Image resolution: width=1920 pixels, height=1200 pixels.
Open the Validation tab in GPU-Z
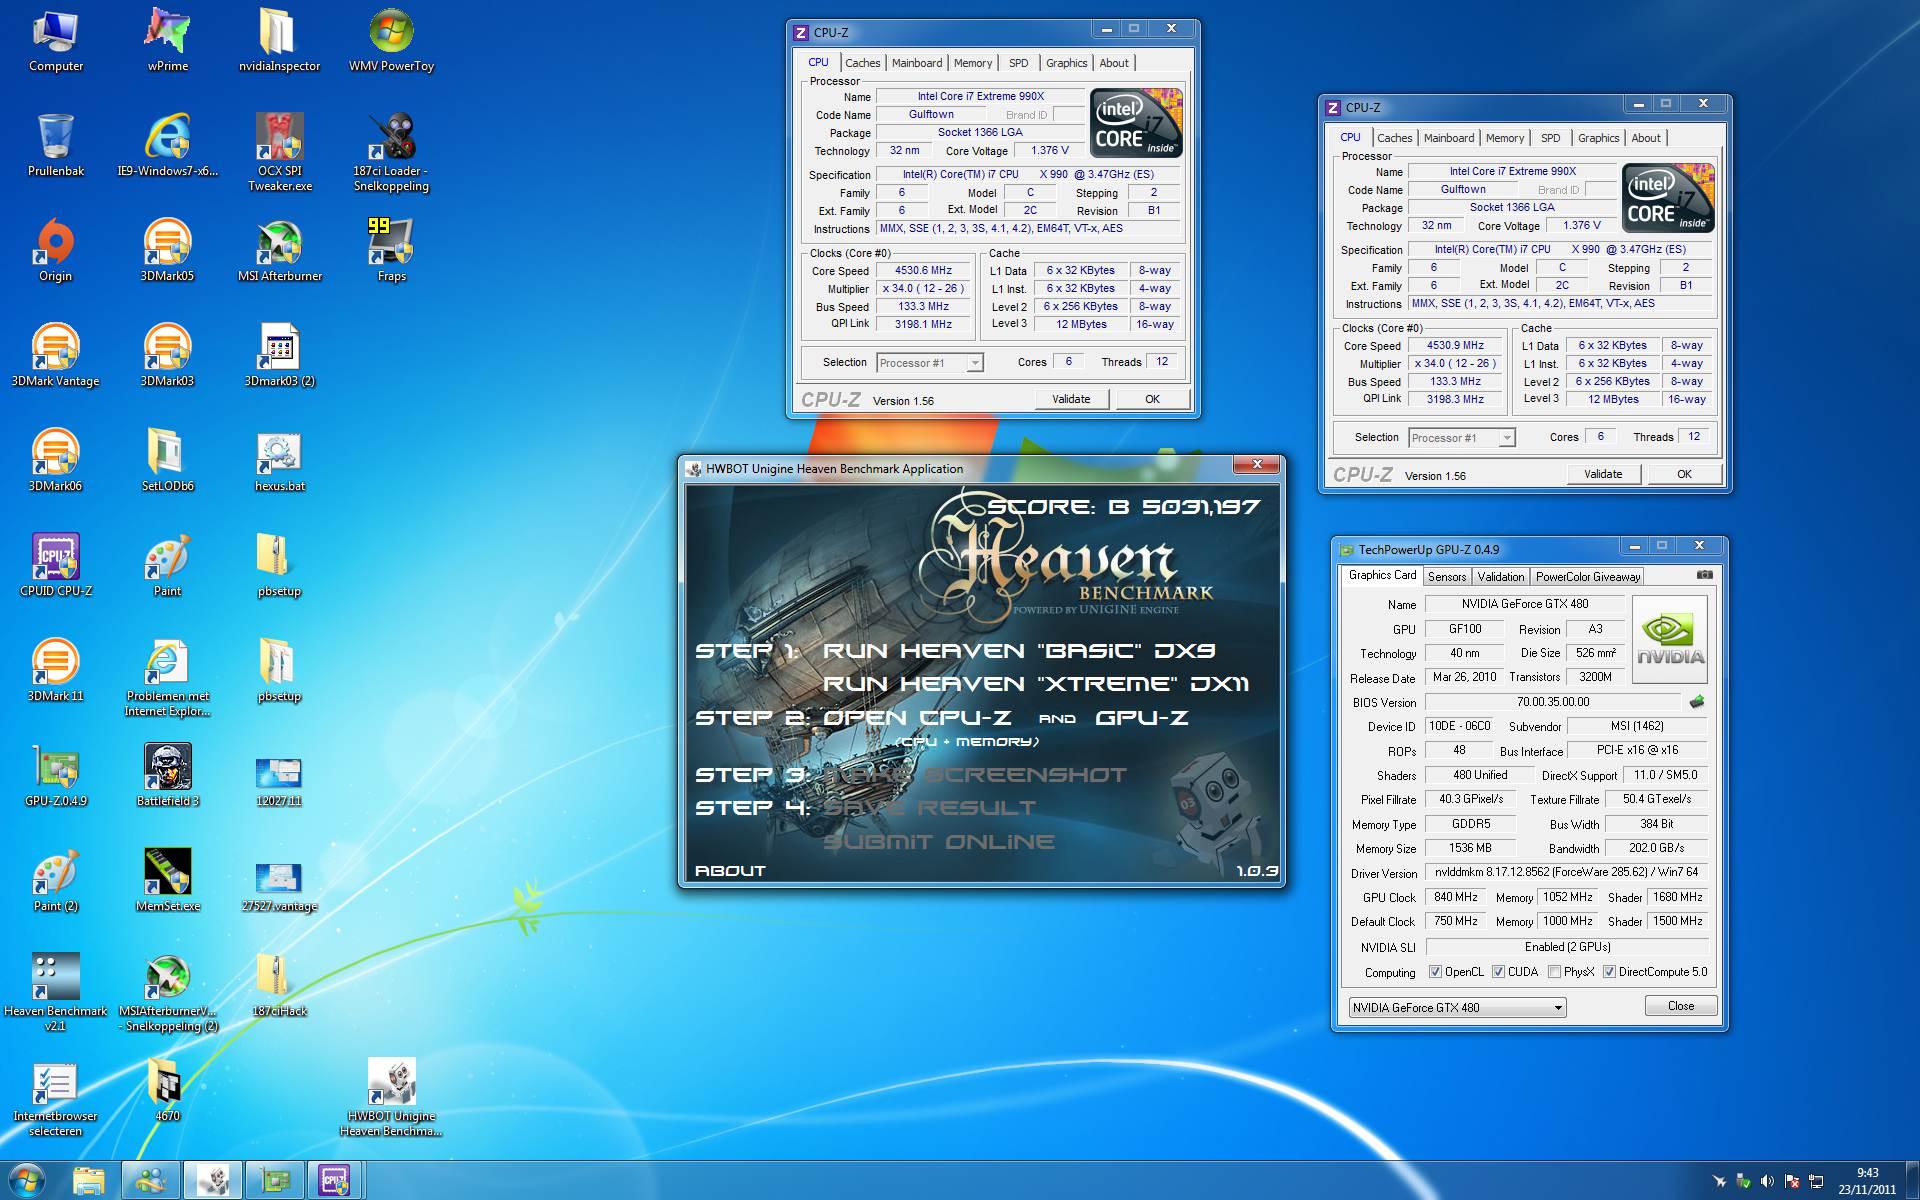(x=1501, y=577)
